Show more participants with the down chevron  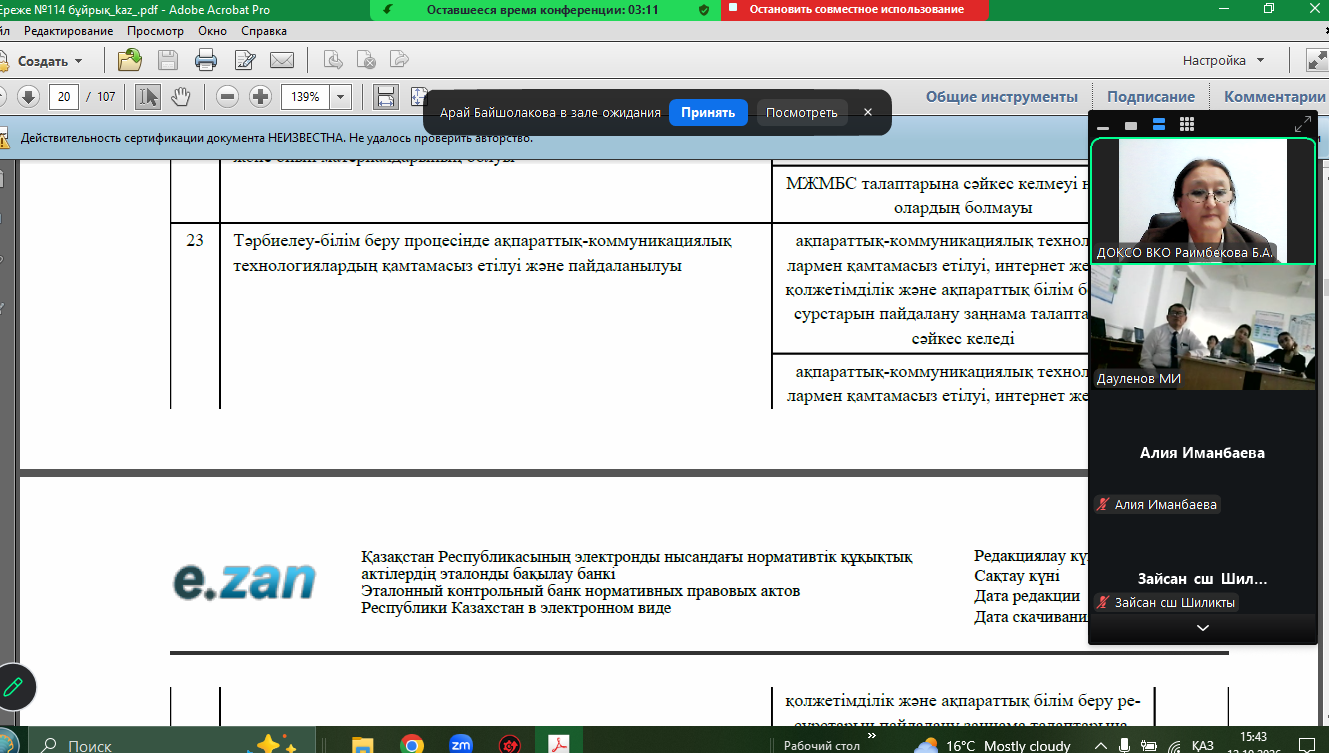click(x=1202, y=628)
